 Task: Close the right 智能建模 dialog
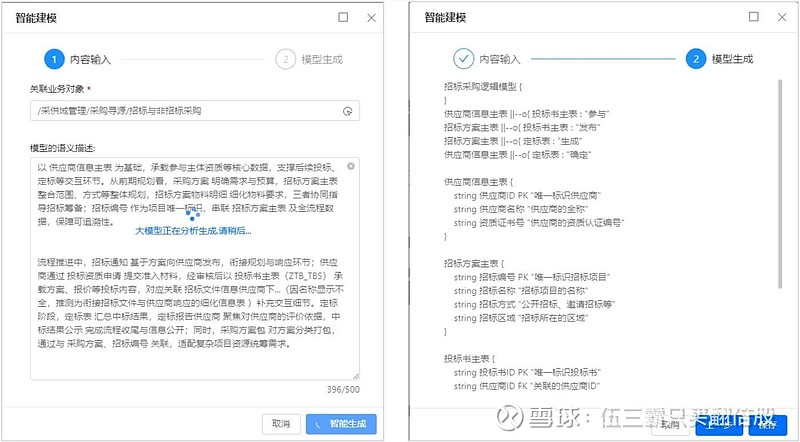coord(782,17)
